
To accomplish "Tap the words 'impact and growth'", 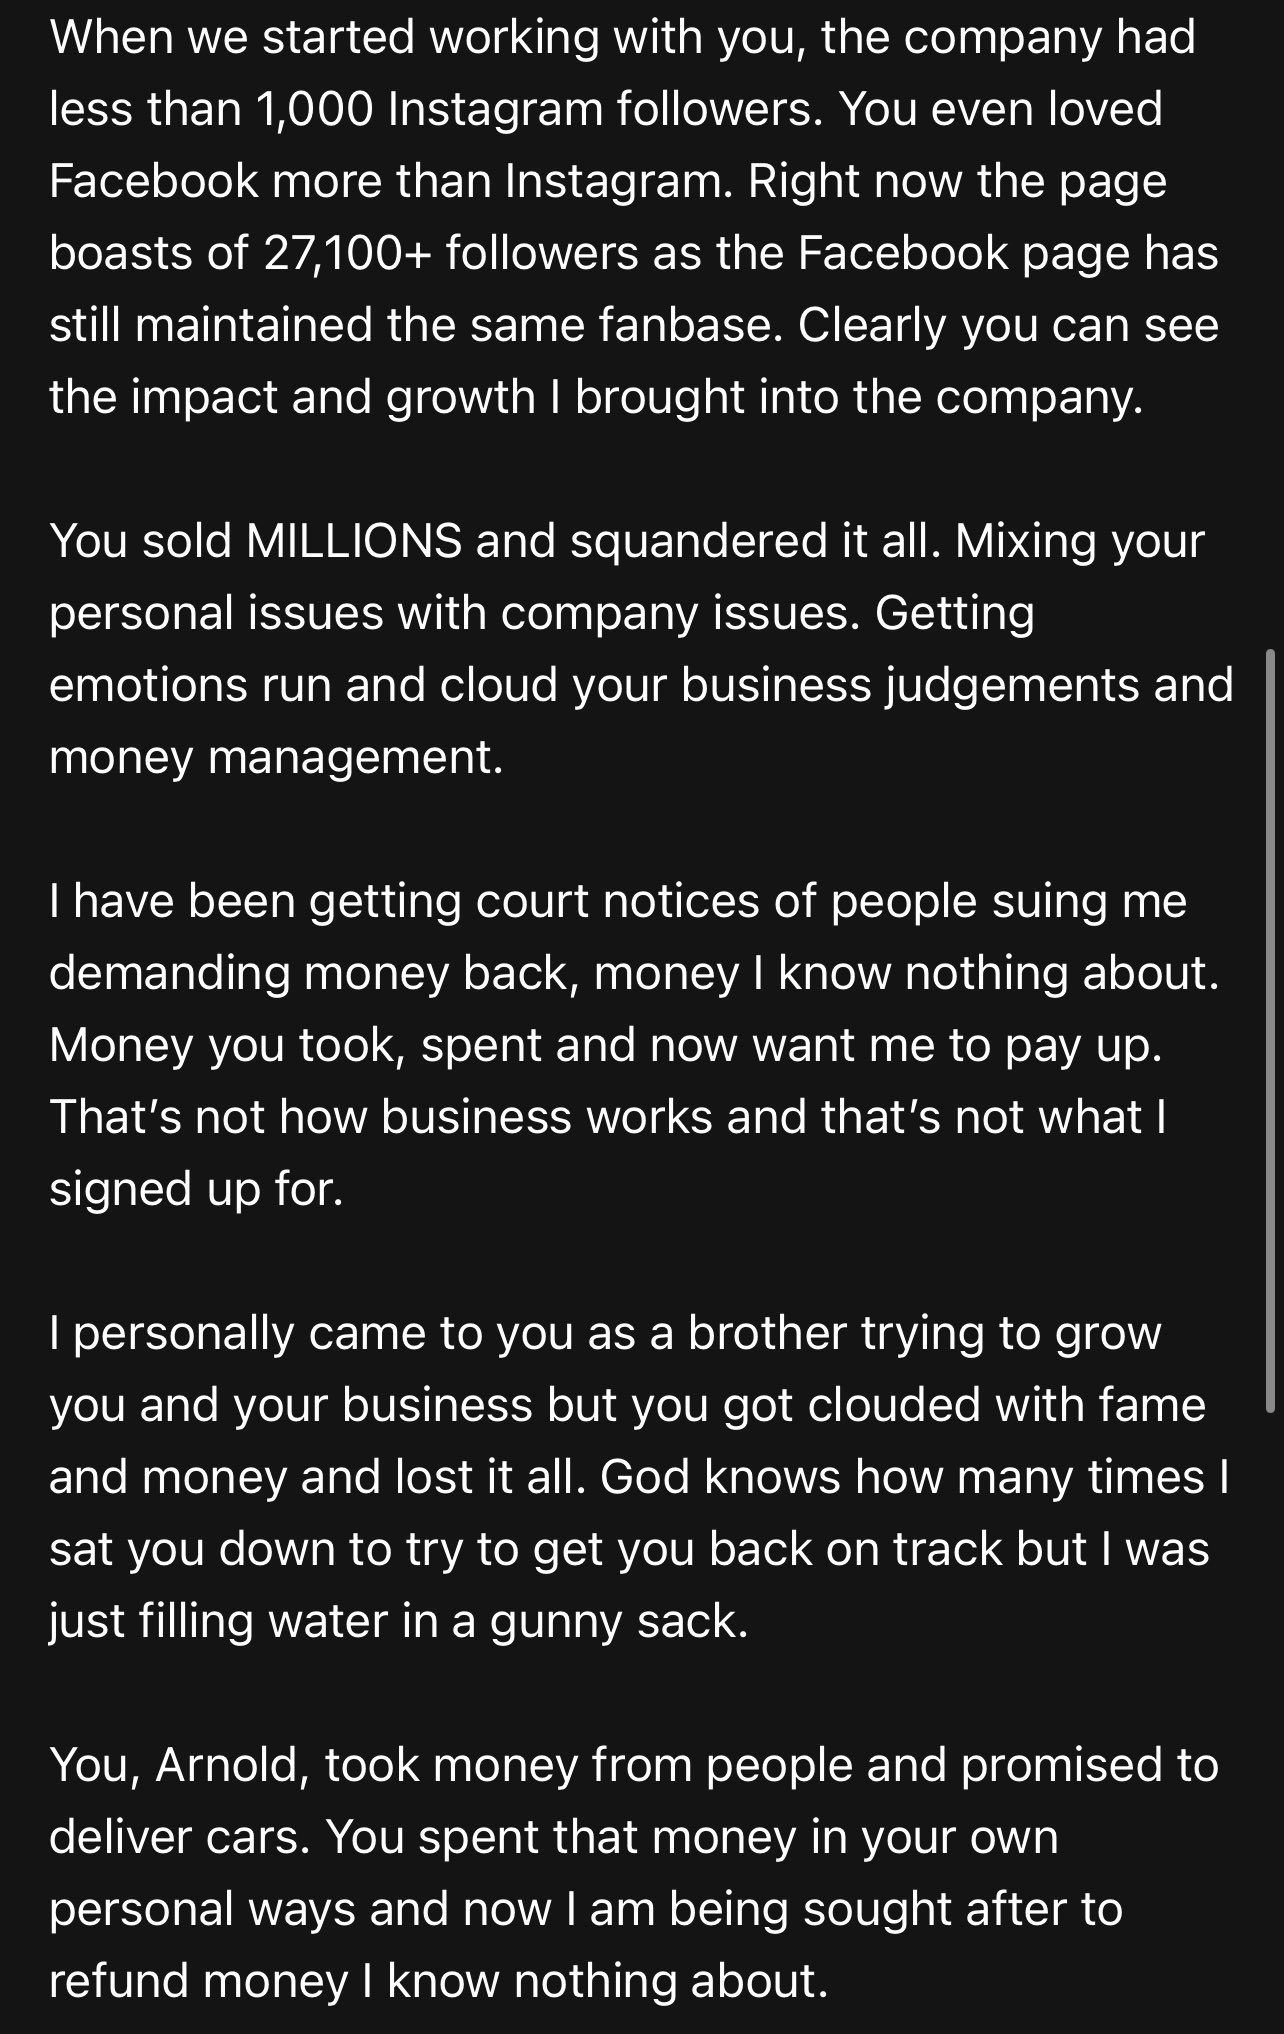I will [x=334, y=398].
